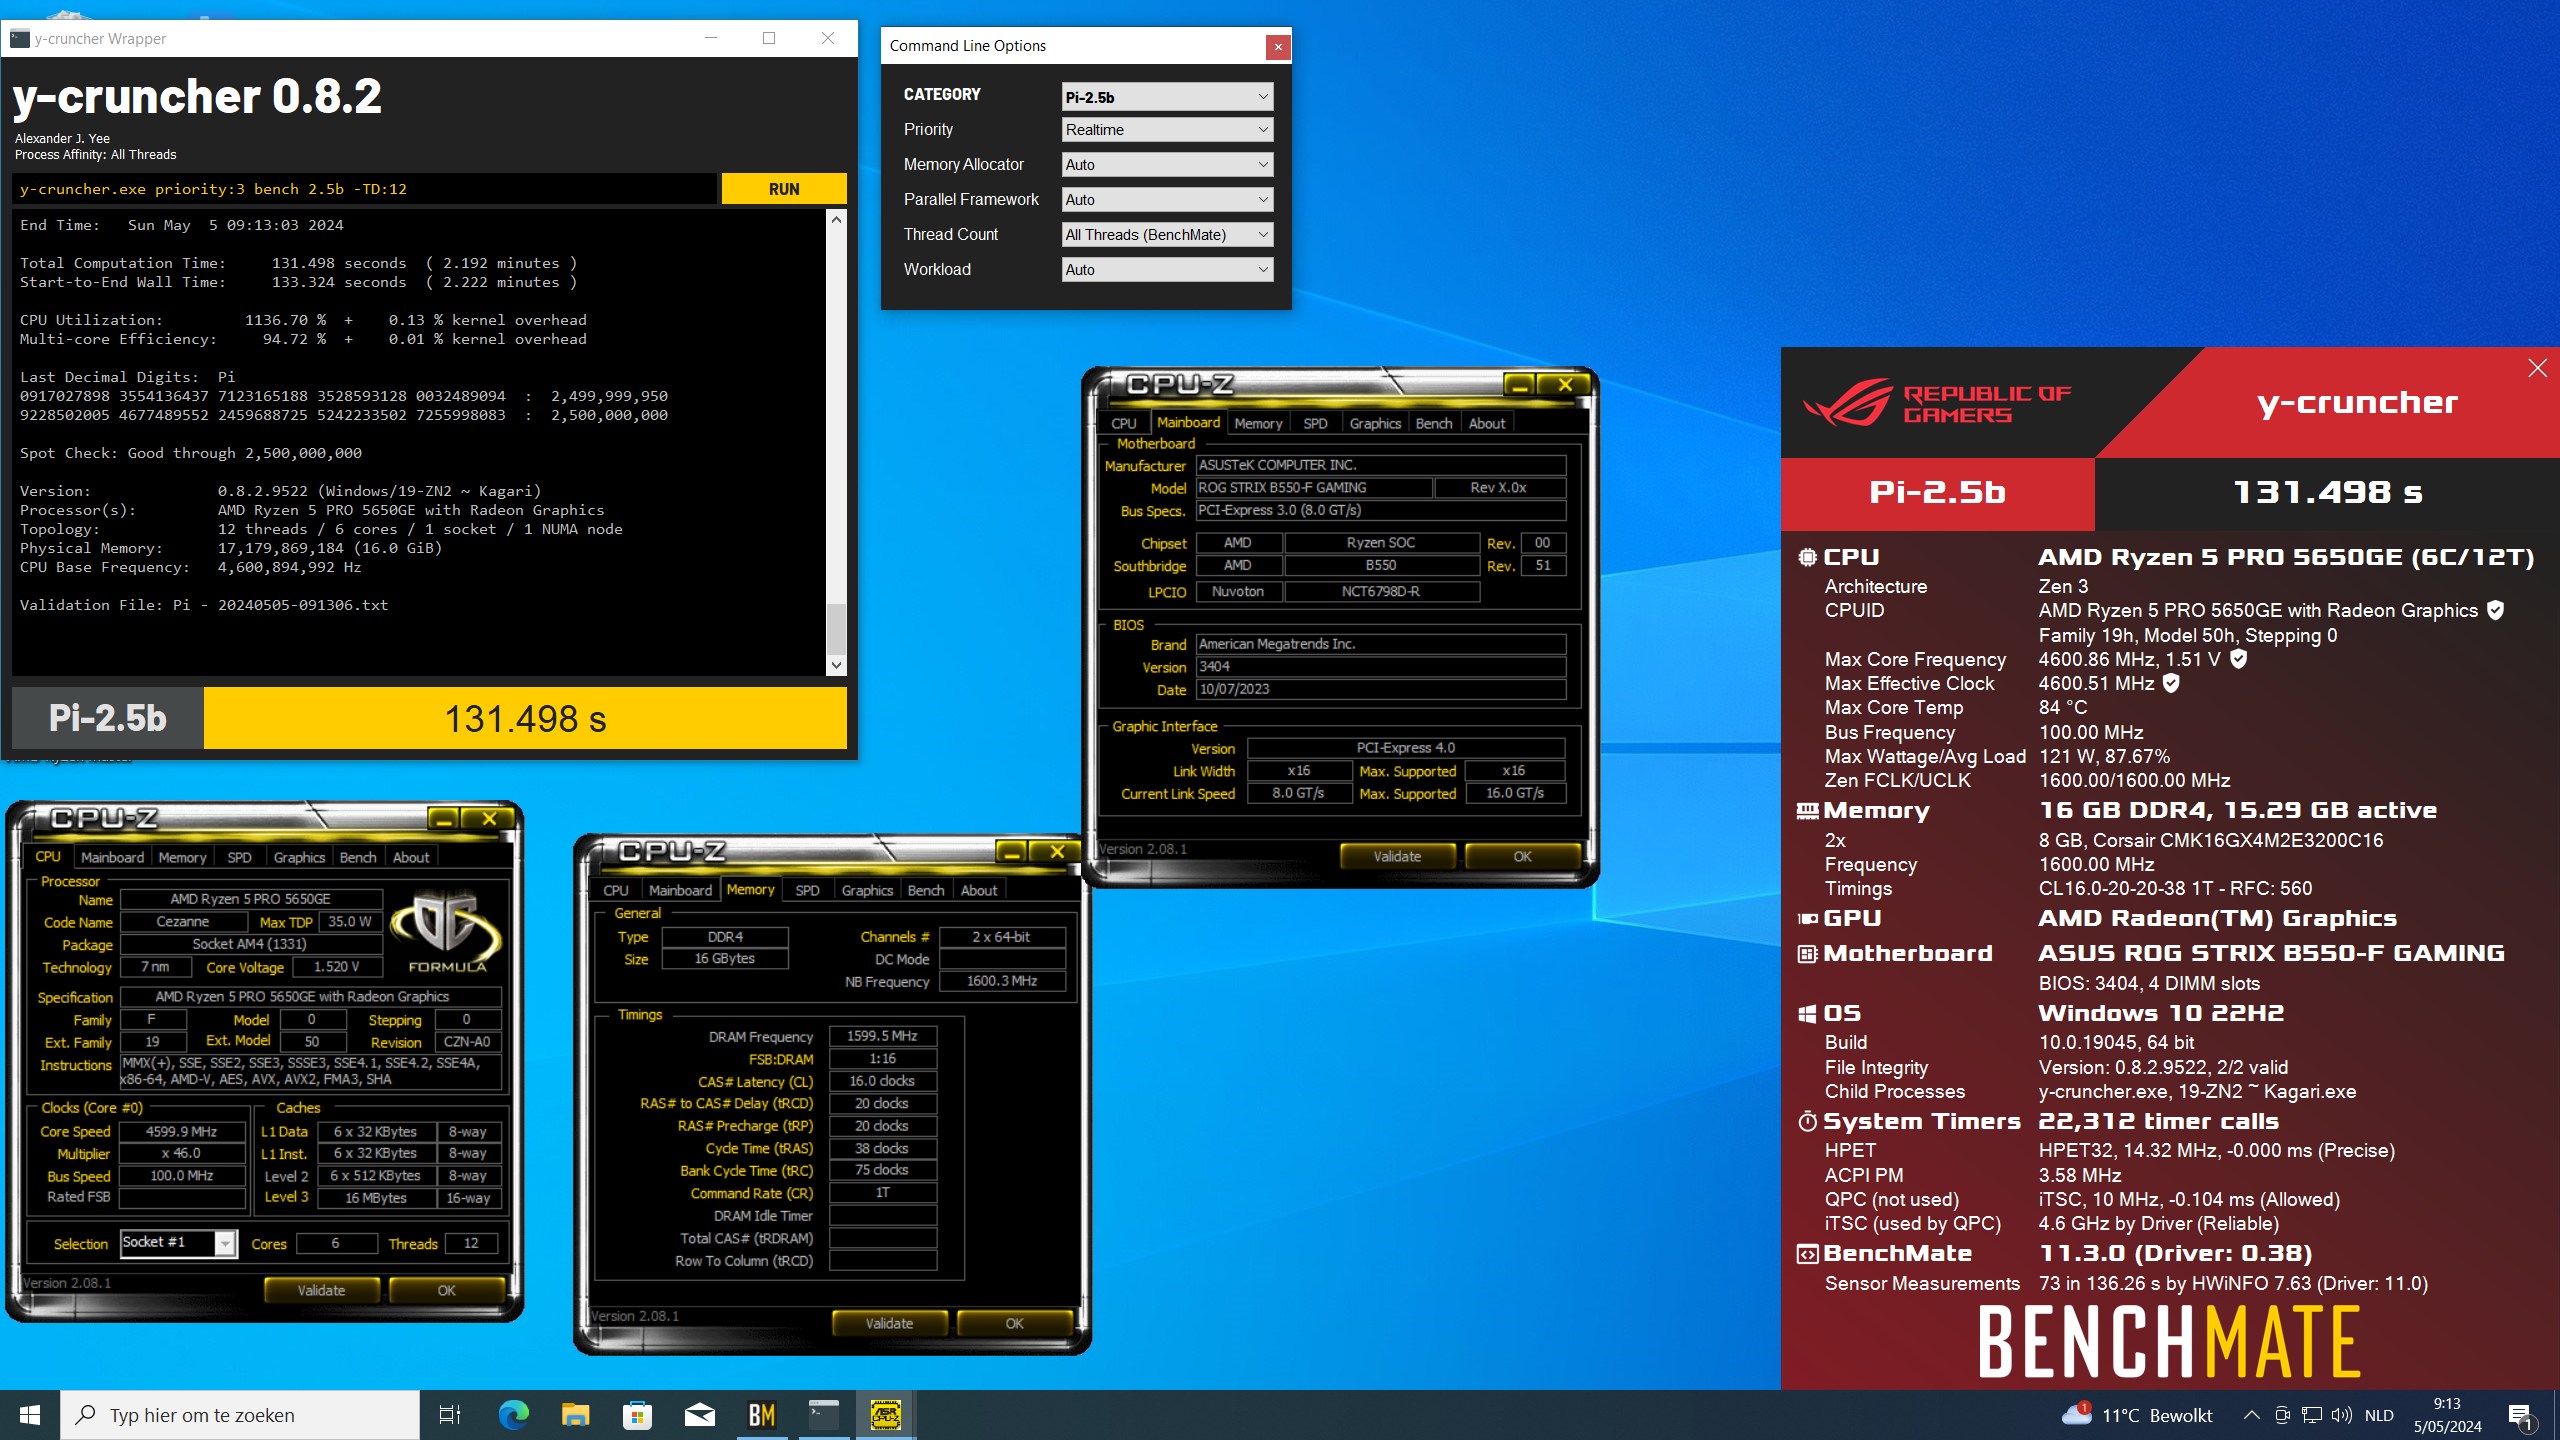Minimize the CPU-Z Memory window
Screen dimensions: 2560x1440
1012,851
